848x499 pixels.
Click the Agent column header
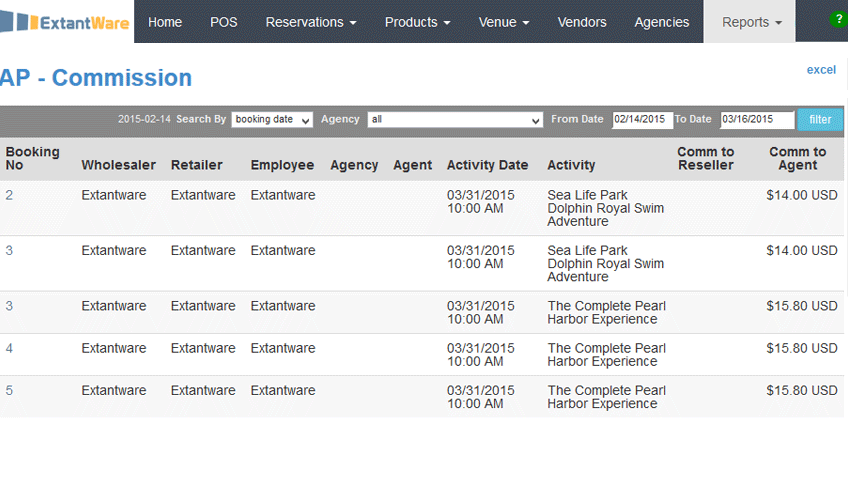413,165
